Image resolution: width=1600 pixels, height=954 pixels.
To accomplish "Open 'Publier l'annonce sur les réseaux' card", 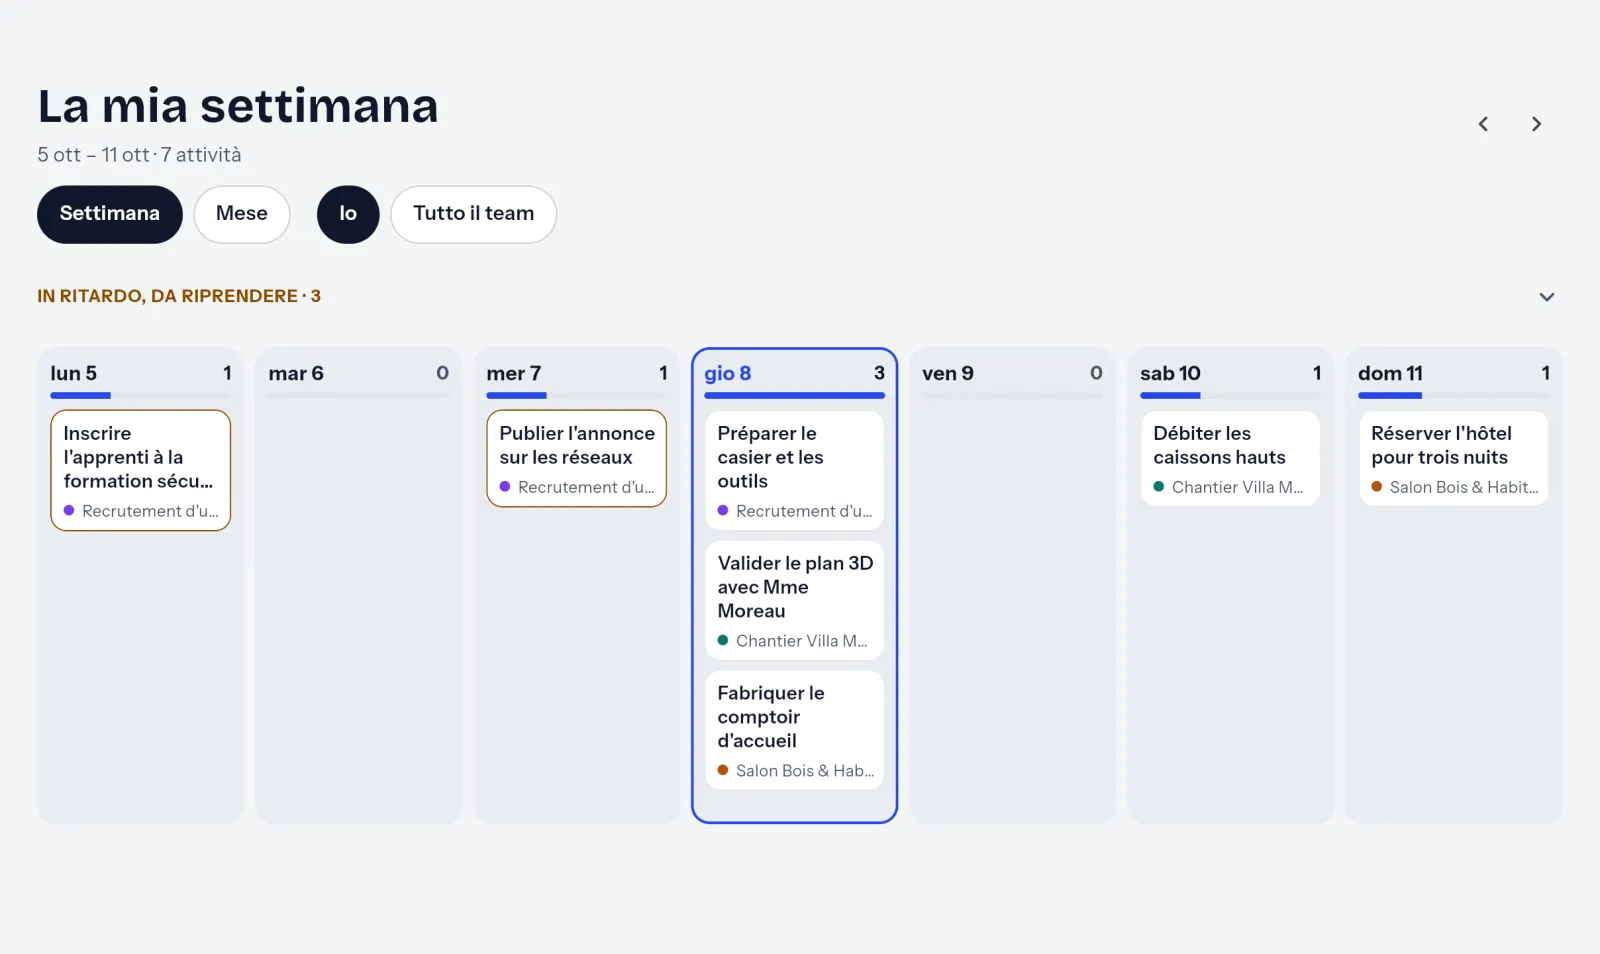I will [577, 458].
